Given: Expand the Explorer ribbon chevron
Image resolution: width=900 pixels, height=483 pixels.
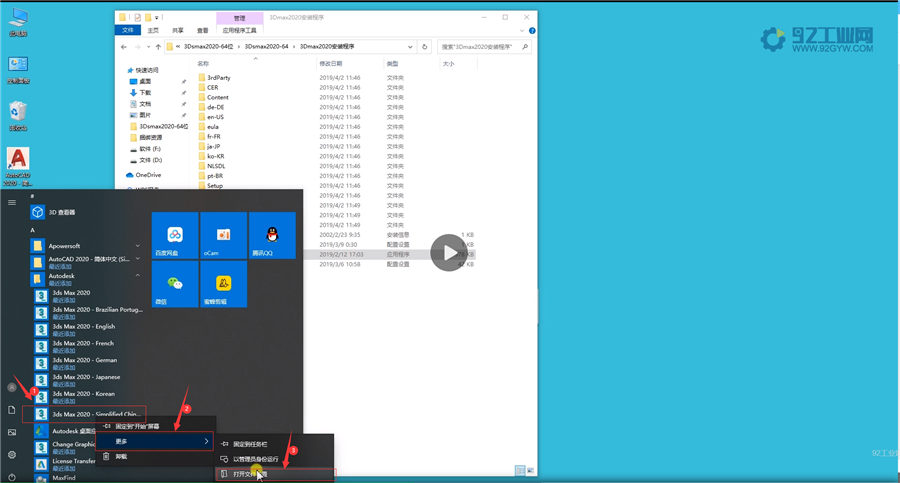Looking at the screenshot, I should pyautogui.click(x=522, y=30).
